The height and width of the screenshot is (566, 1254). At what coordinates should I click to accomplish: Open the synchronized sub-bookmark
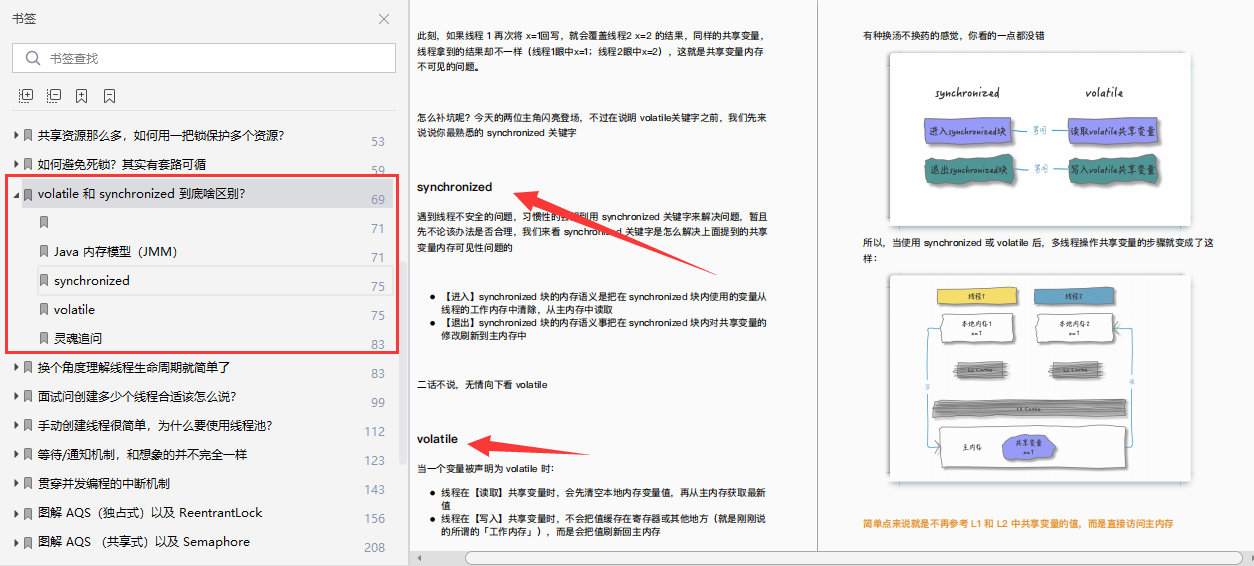pyautogui.click(x=92, y=281)
